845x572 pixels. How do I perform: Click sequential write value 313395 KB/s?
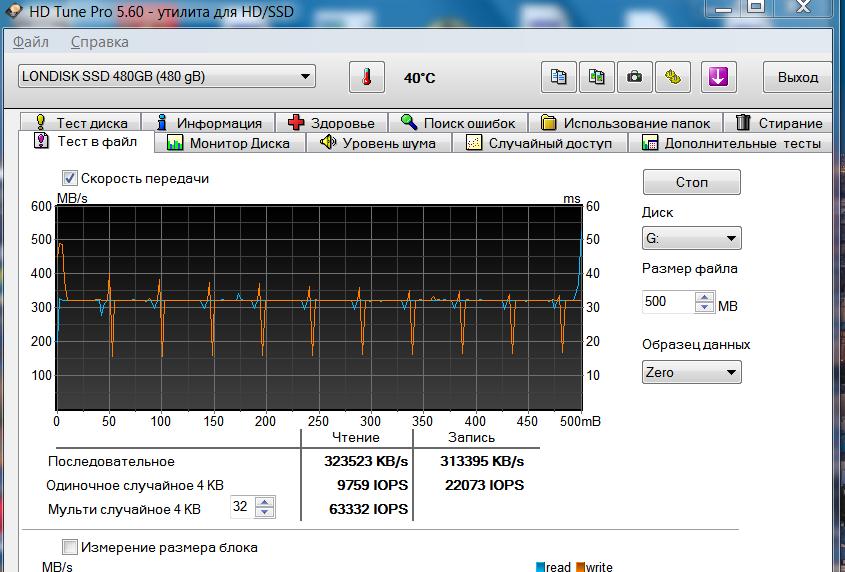[482, 461]
